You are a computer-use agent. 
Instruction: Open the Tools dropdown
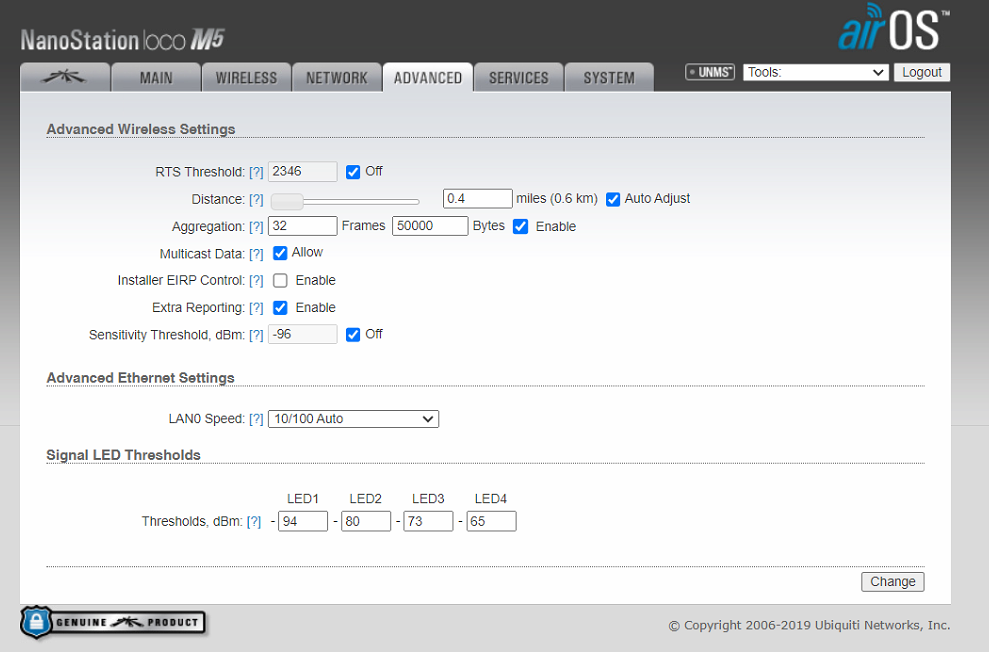coord(816,72)
